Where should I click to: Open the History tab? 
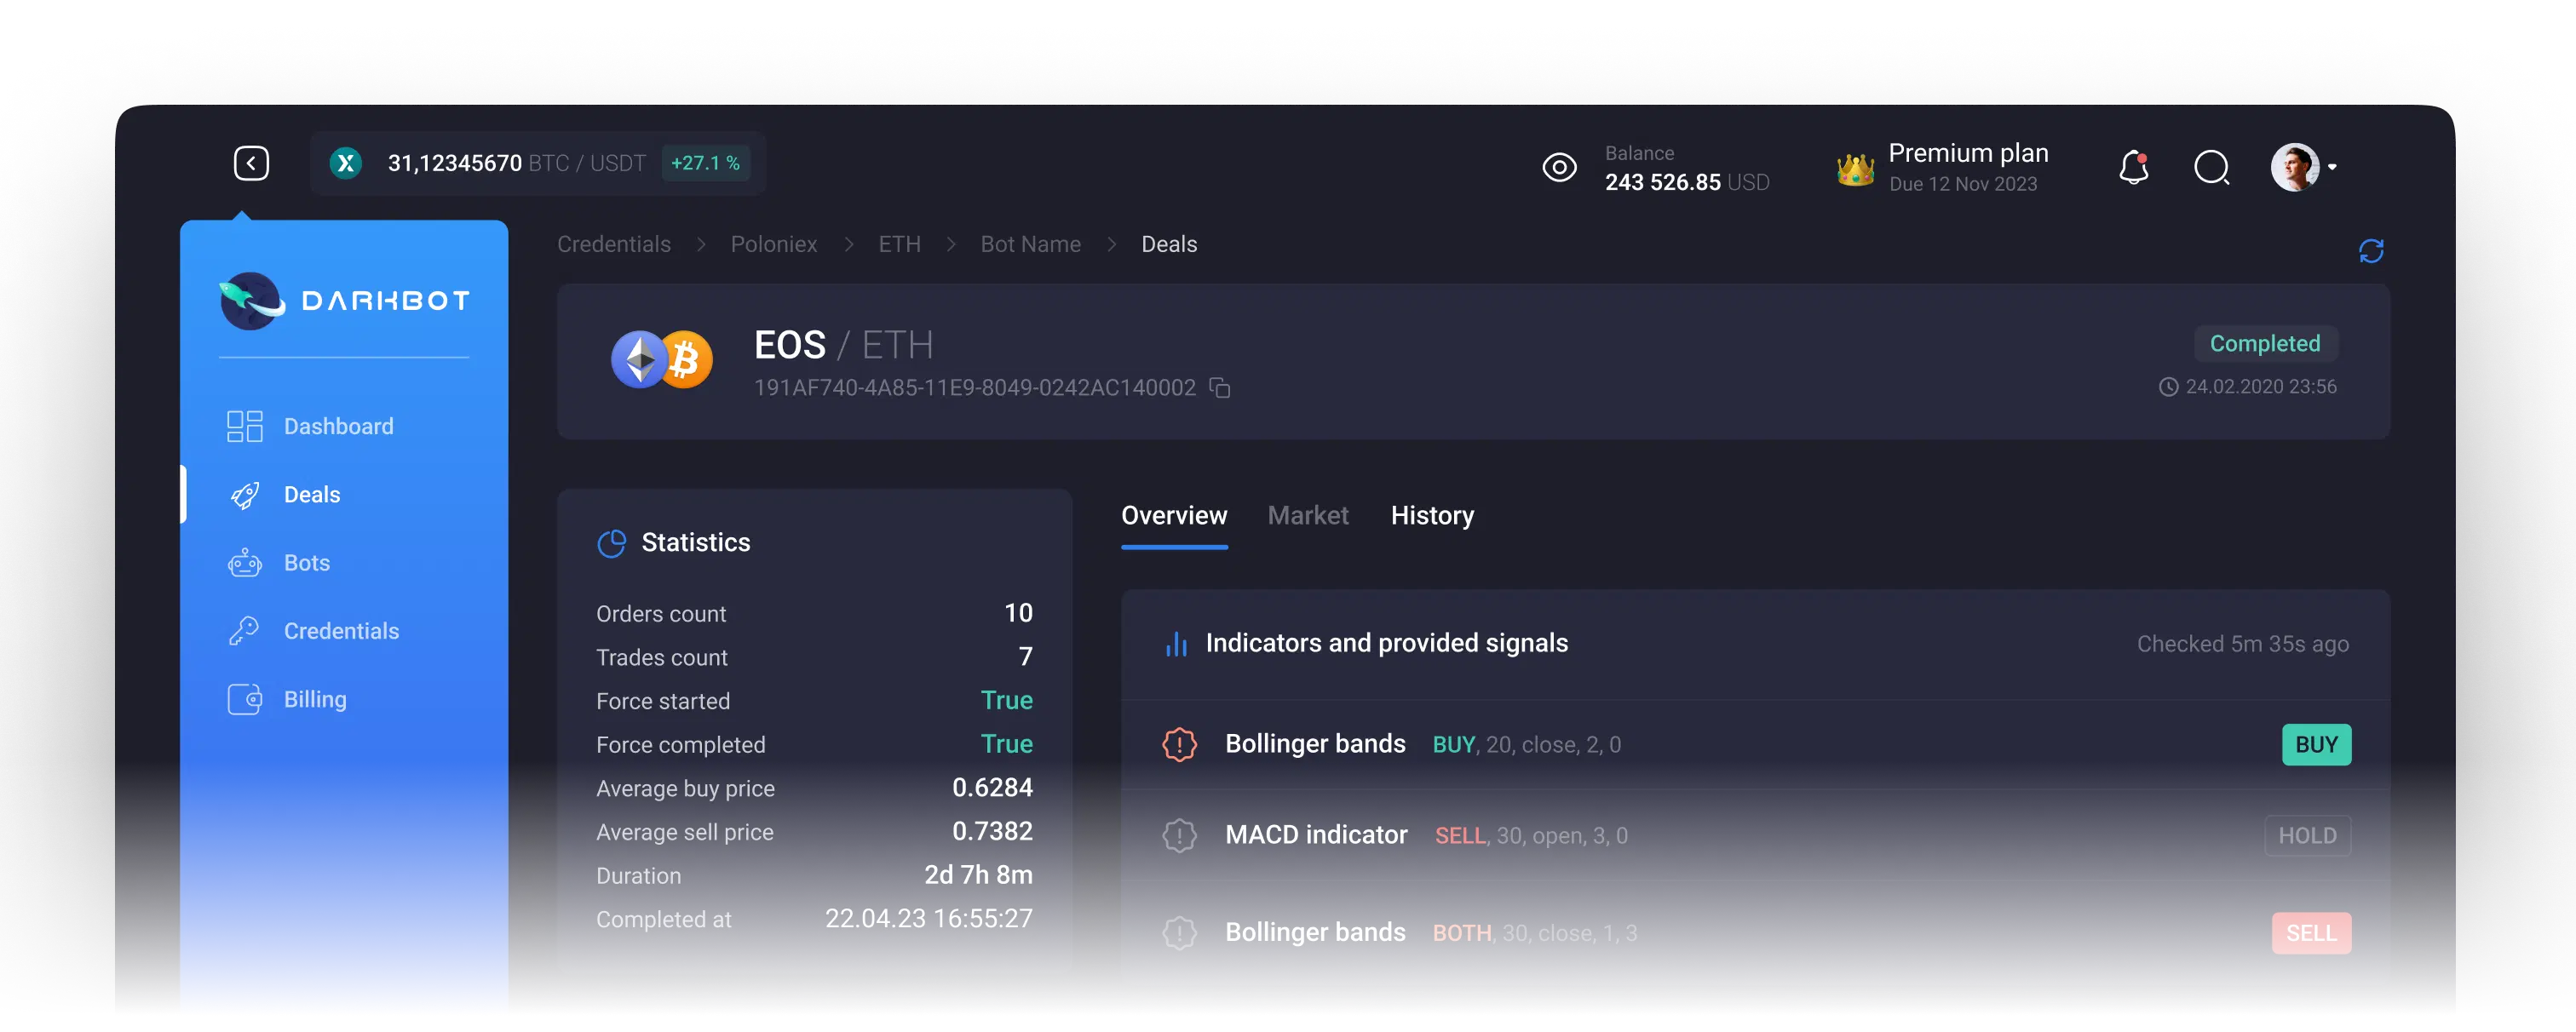coord(1432,515)
